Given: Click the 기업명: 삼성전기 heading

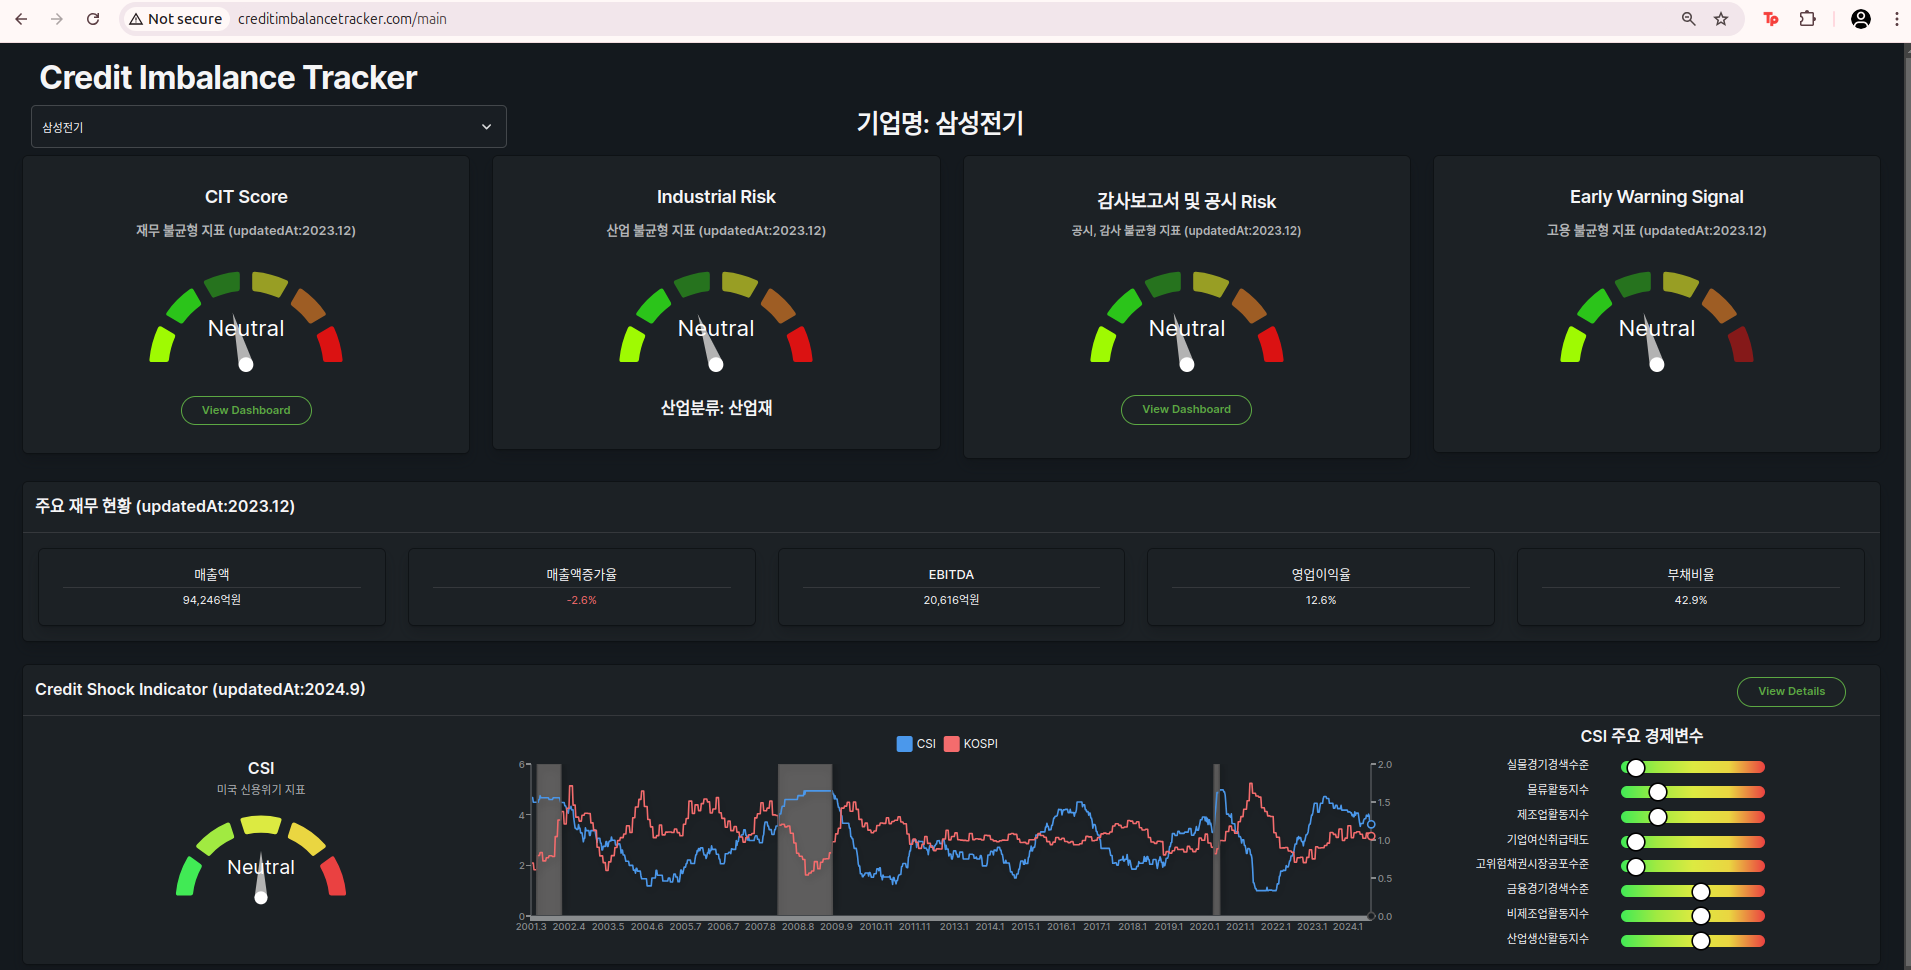Looking at the screenshot, I should (x=940, y=123).
